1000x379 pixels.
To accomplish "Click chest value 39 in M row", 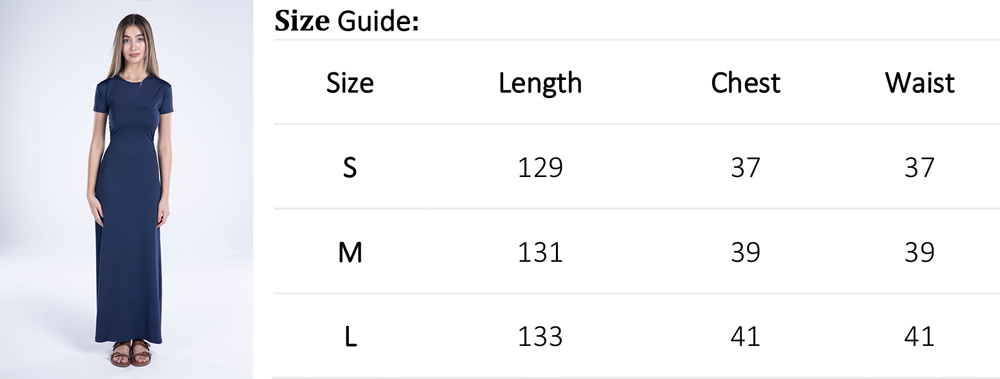I will coord(746,253).
